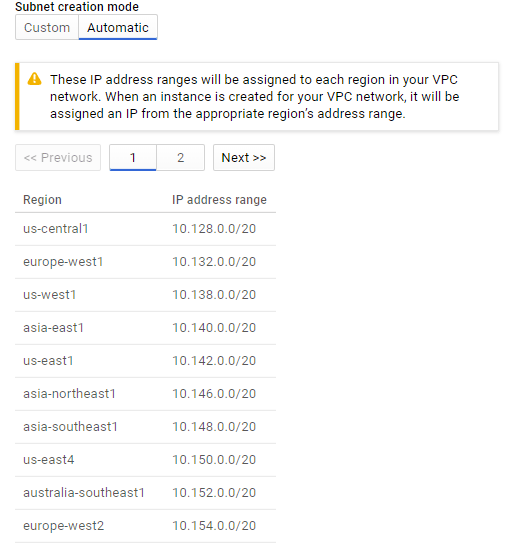Screen dimensions: 513x552
Task: Go to page 2 of regions
Action: 180,158
